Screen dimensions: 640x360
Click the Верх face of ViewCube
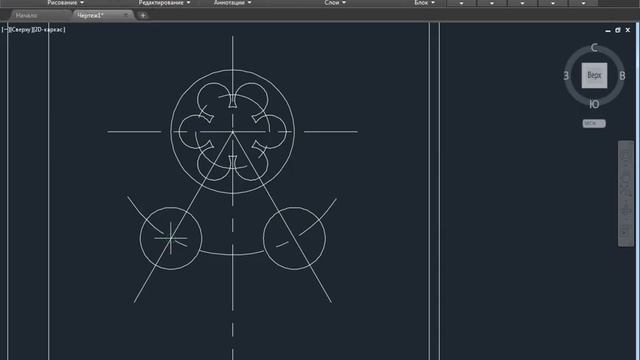[594, 76]
